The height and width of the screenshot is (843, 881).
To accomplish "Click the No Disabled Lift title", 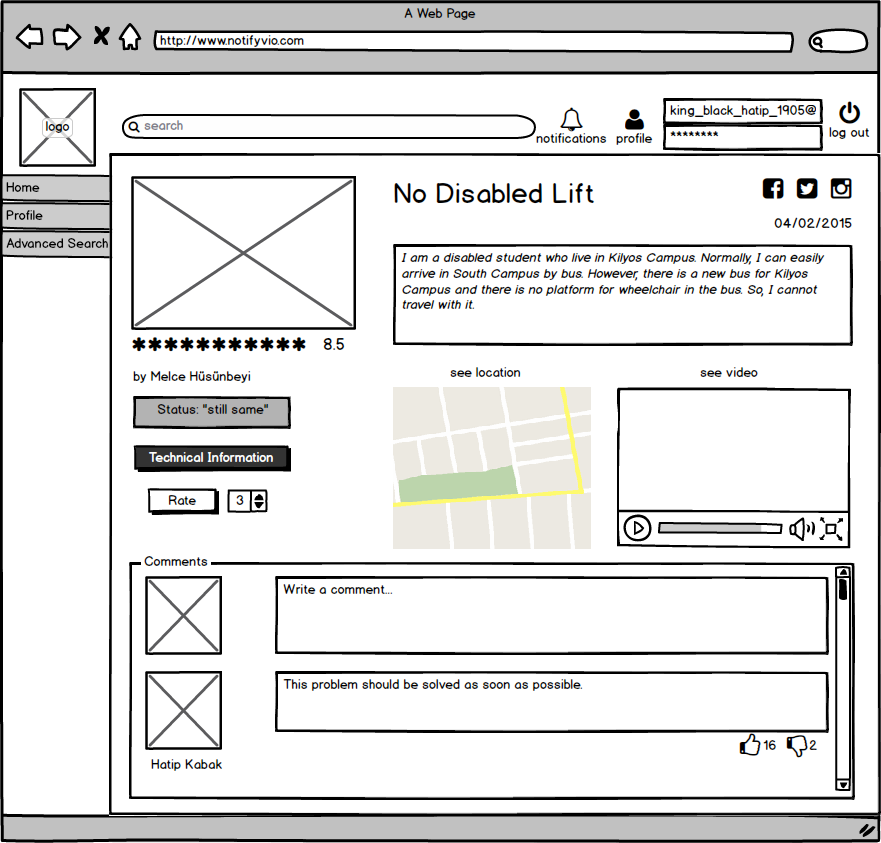I will pos(493,194).
